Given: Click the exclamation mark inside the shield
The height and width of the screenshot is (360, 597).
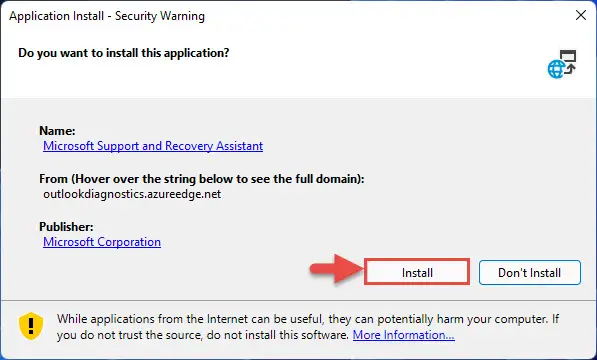Looking at the screenshot, I should tap(31, 325).
